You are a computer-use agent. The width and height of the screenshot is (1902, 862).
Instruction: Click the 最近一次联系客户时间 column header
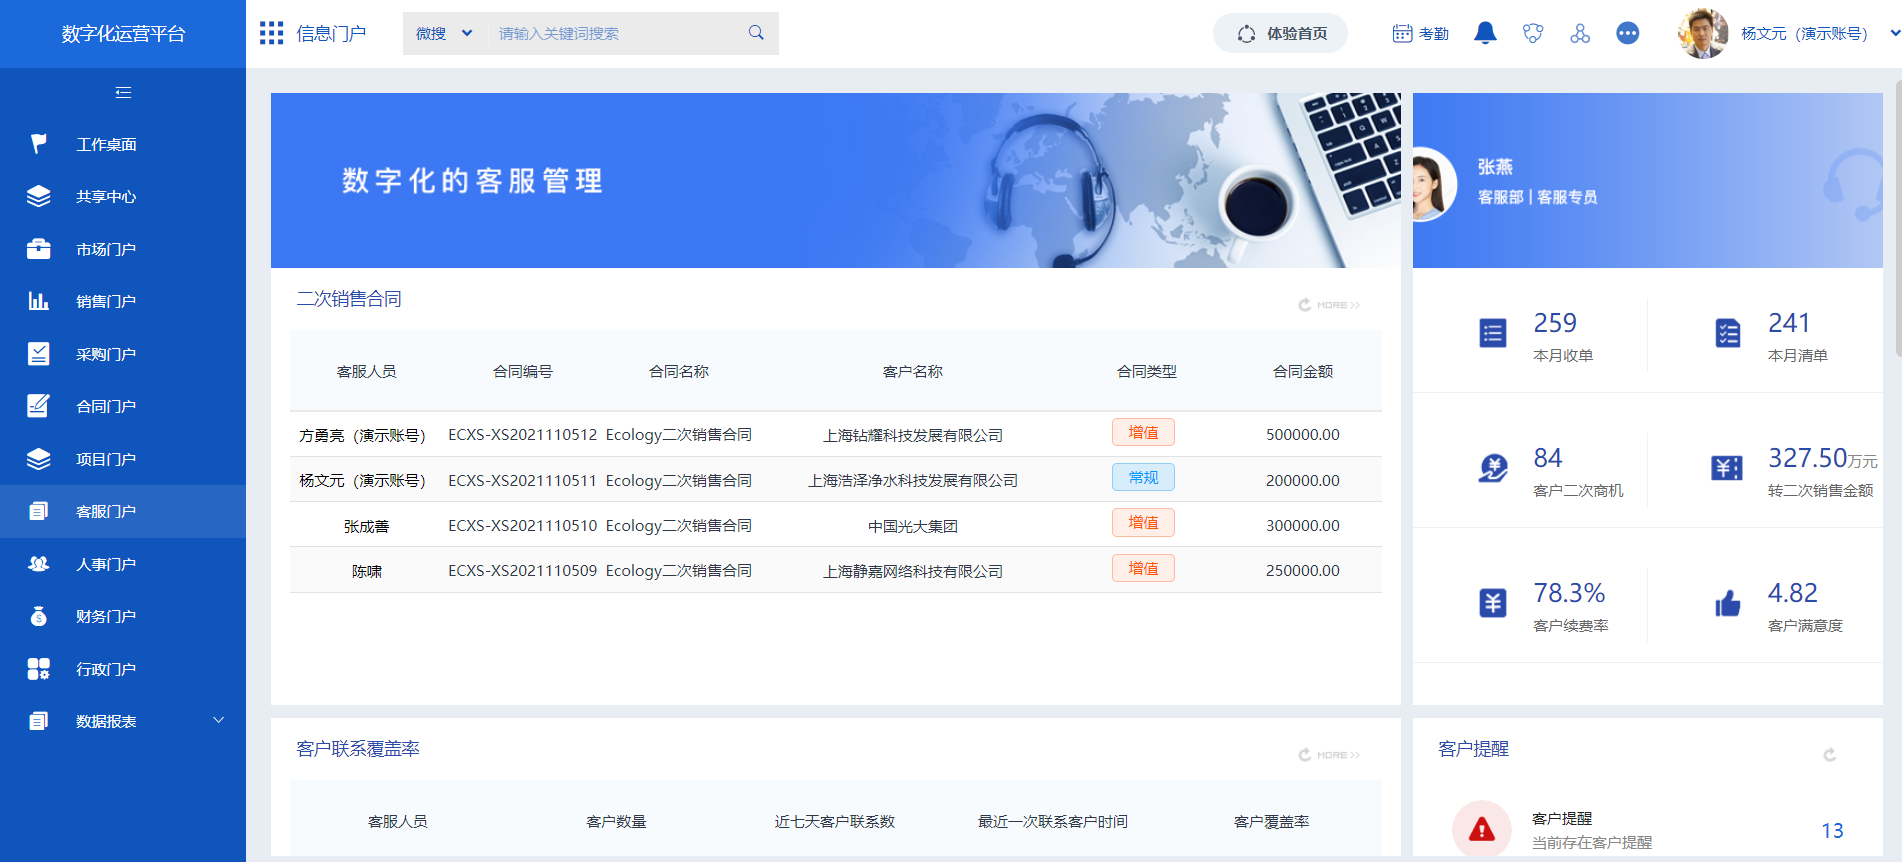[1053, 821]
